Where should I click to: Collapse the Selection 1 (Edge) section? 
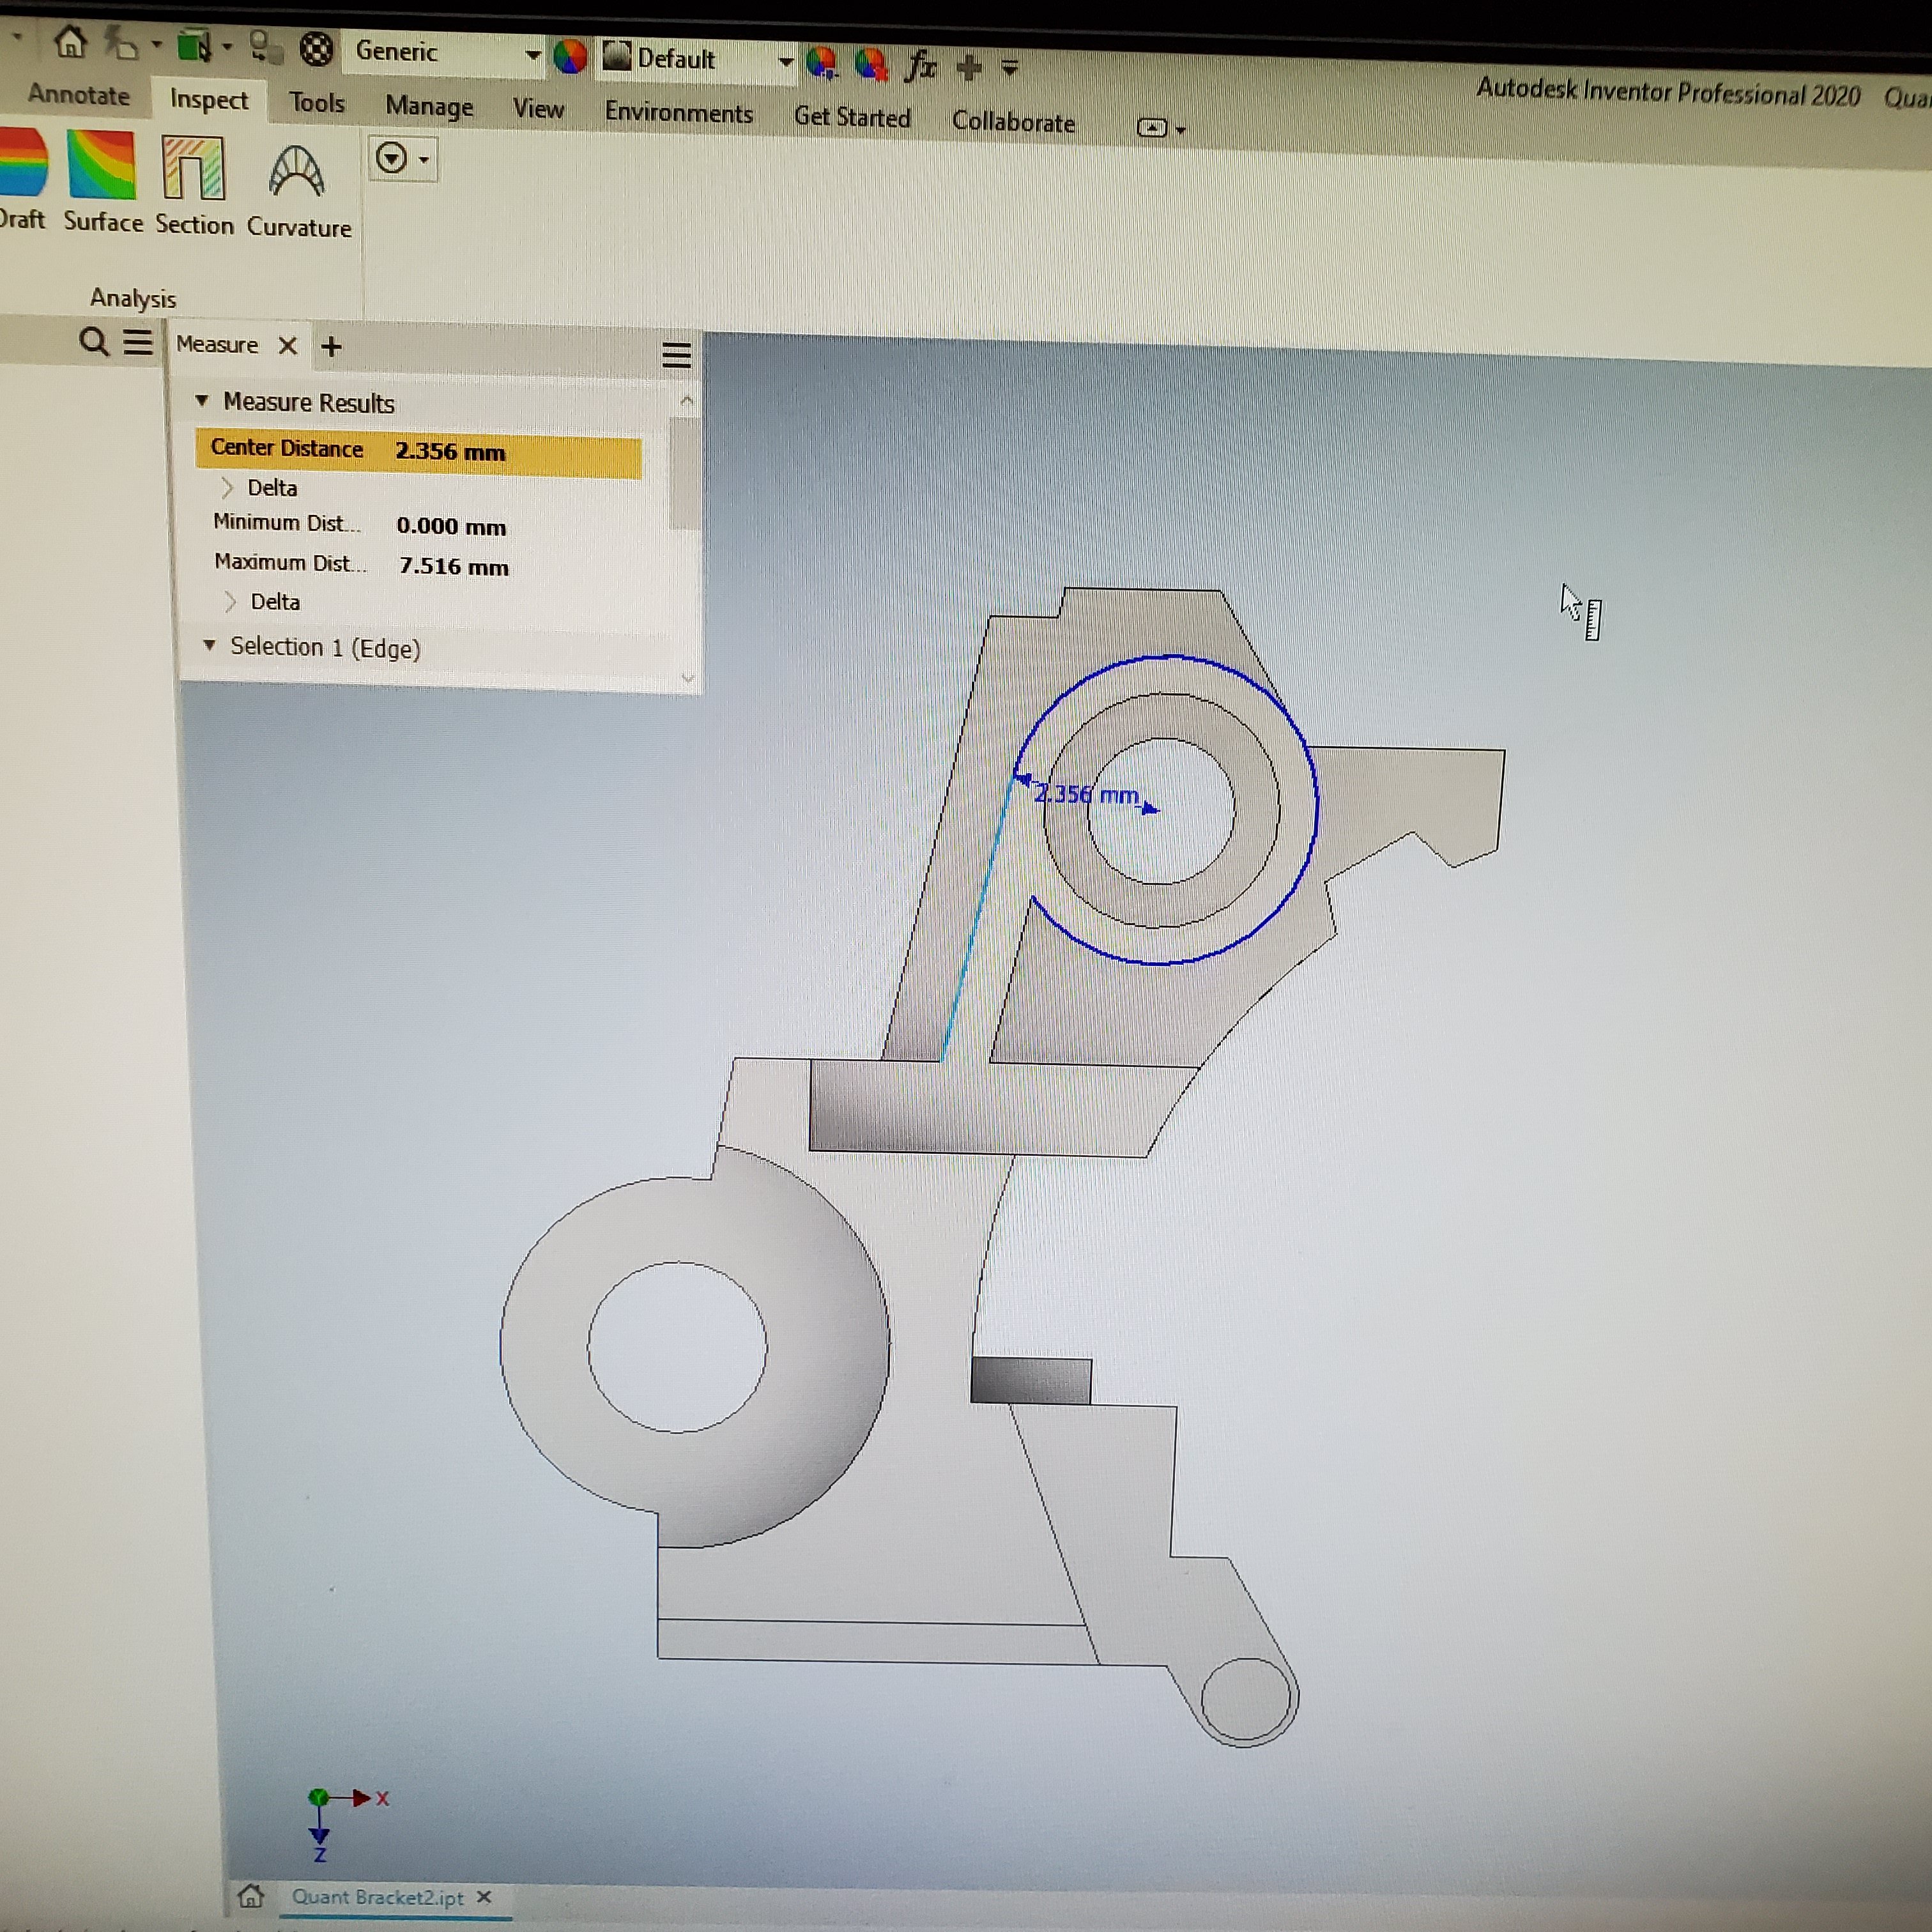(209, 646)
